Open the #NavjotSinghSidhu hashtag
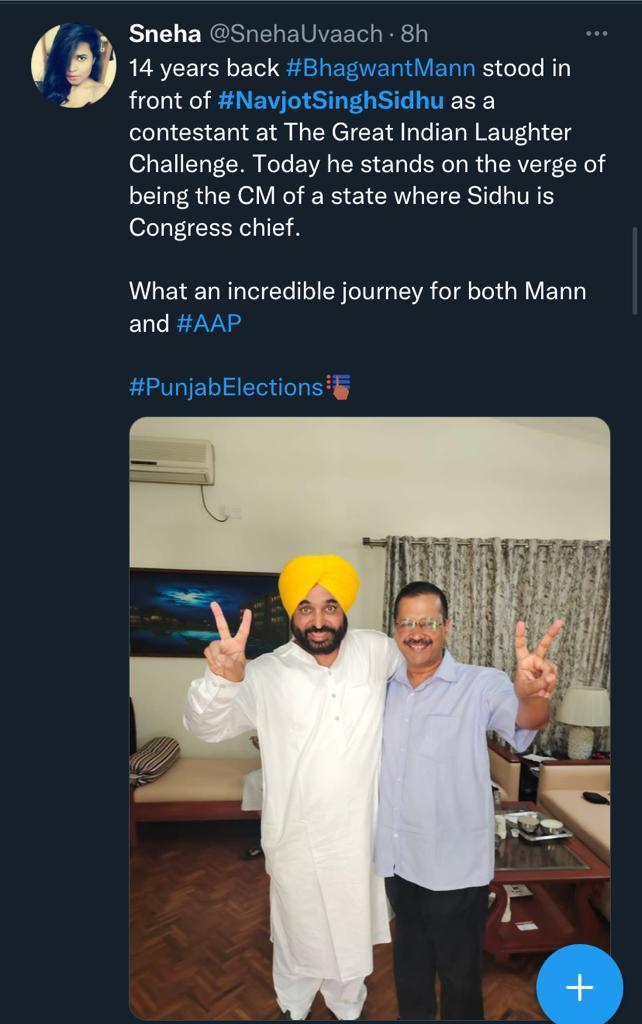The image size is (642, 1024). pyautogui.click(x=331, y=100)
